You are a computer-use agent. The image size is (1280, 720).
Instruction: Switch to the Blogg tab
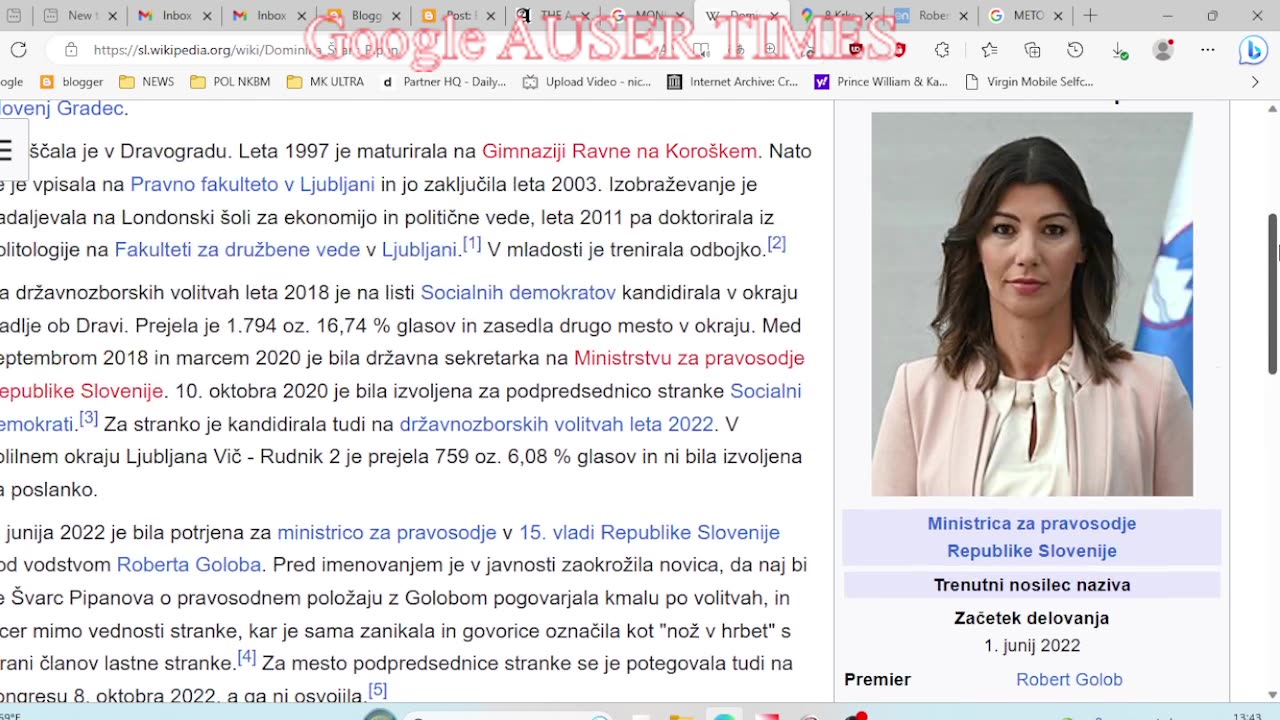point(365,16)
